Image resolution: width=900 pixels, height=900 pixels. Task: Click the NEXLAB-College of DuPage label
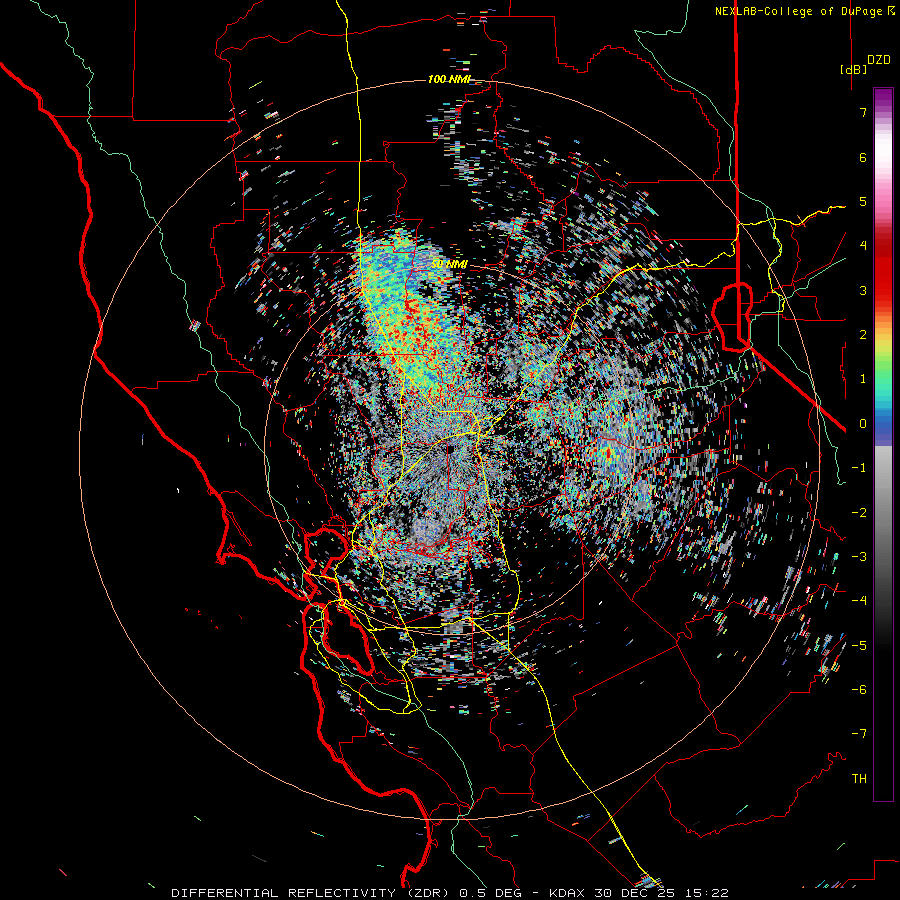point(798,11)
